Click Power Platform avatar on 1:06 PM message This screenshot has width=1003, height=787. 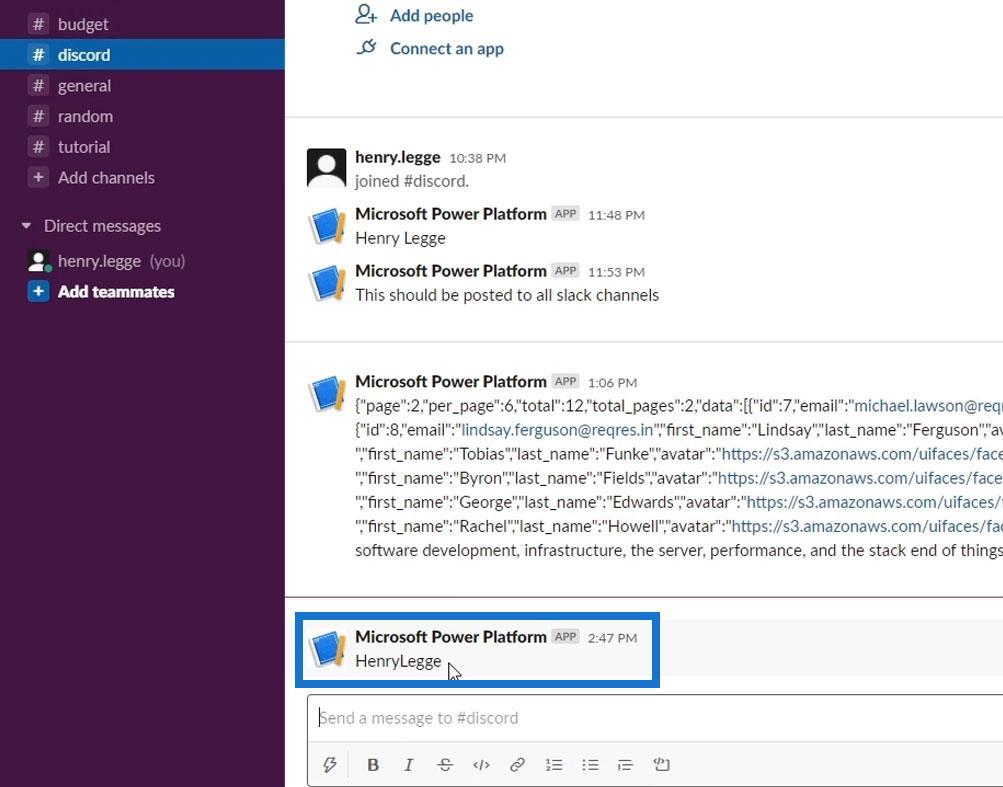[327, 393]
